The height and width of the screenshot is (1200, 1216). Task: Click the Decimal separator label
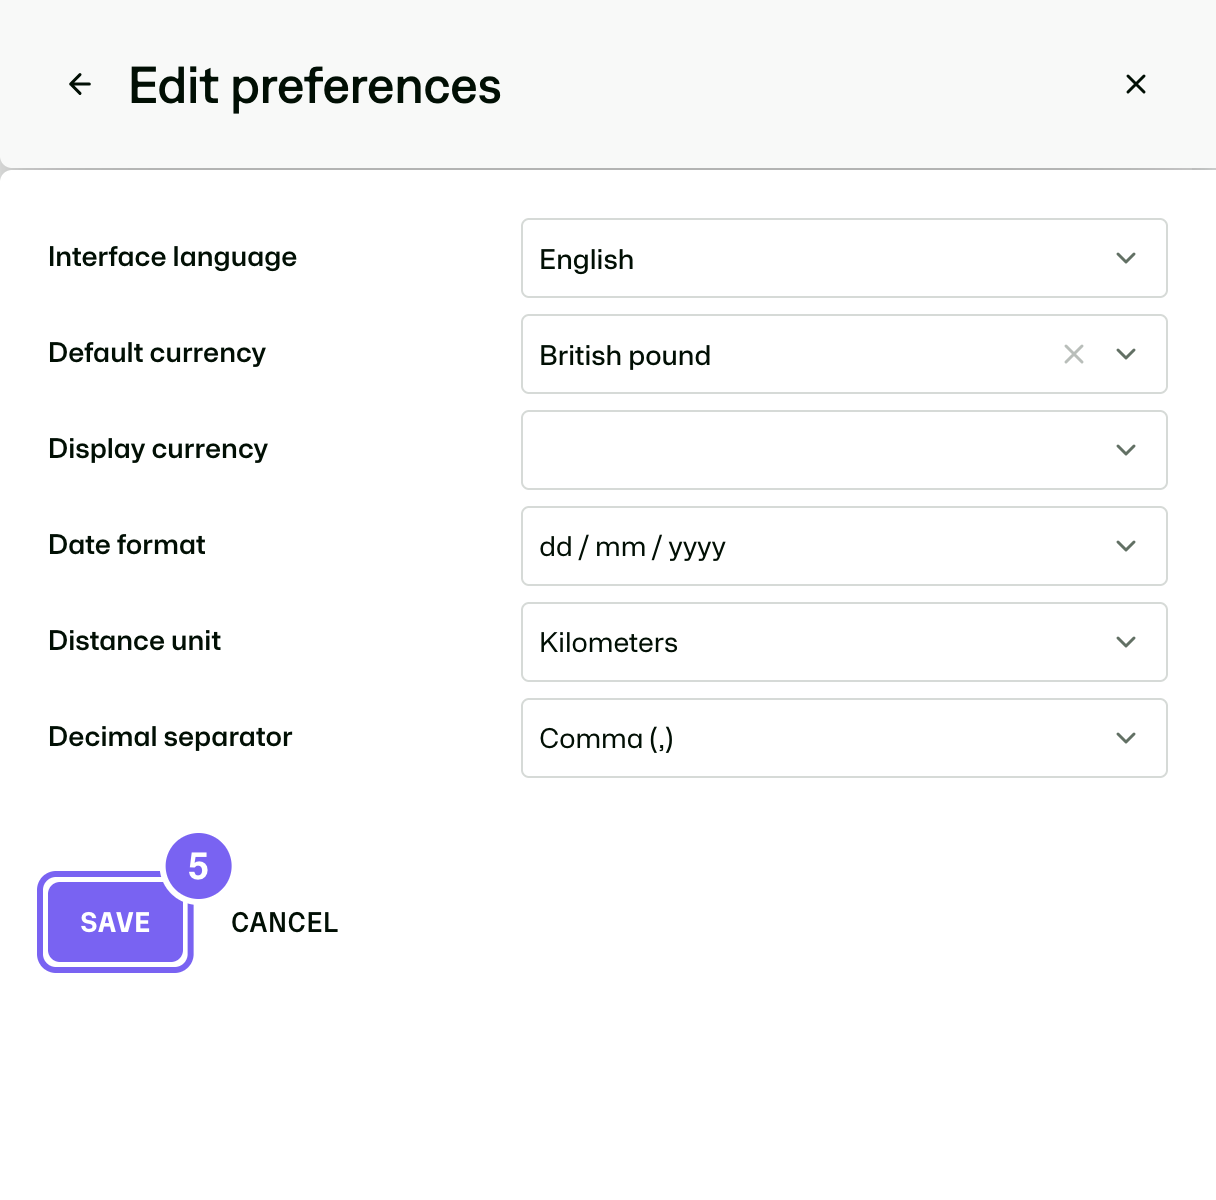tap(170, 737)
